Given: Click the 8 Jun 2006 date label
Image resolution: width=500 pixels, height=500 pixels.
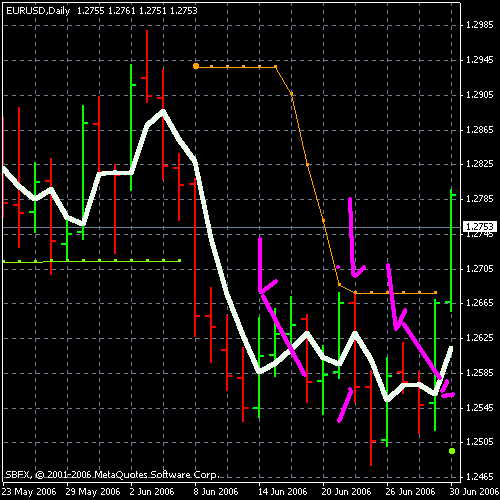Looking at the screenshot, I should click(216, 491).
